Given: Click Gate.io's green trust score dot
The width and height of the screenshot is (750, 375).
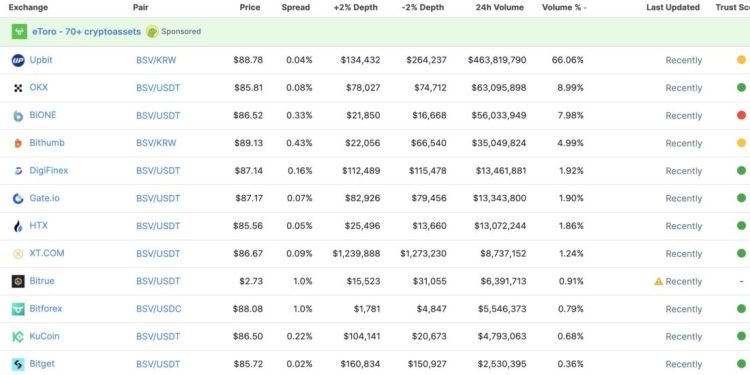Looking at the screenshot, I should click(x=741, y=198).
